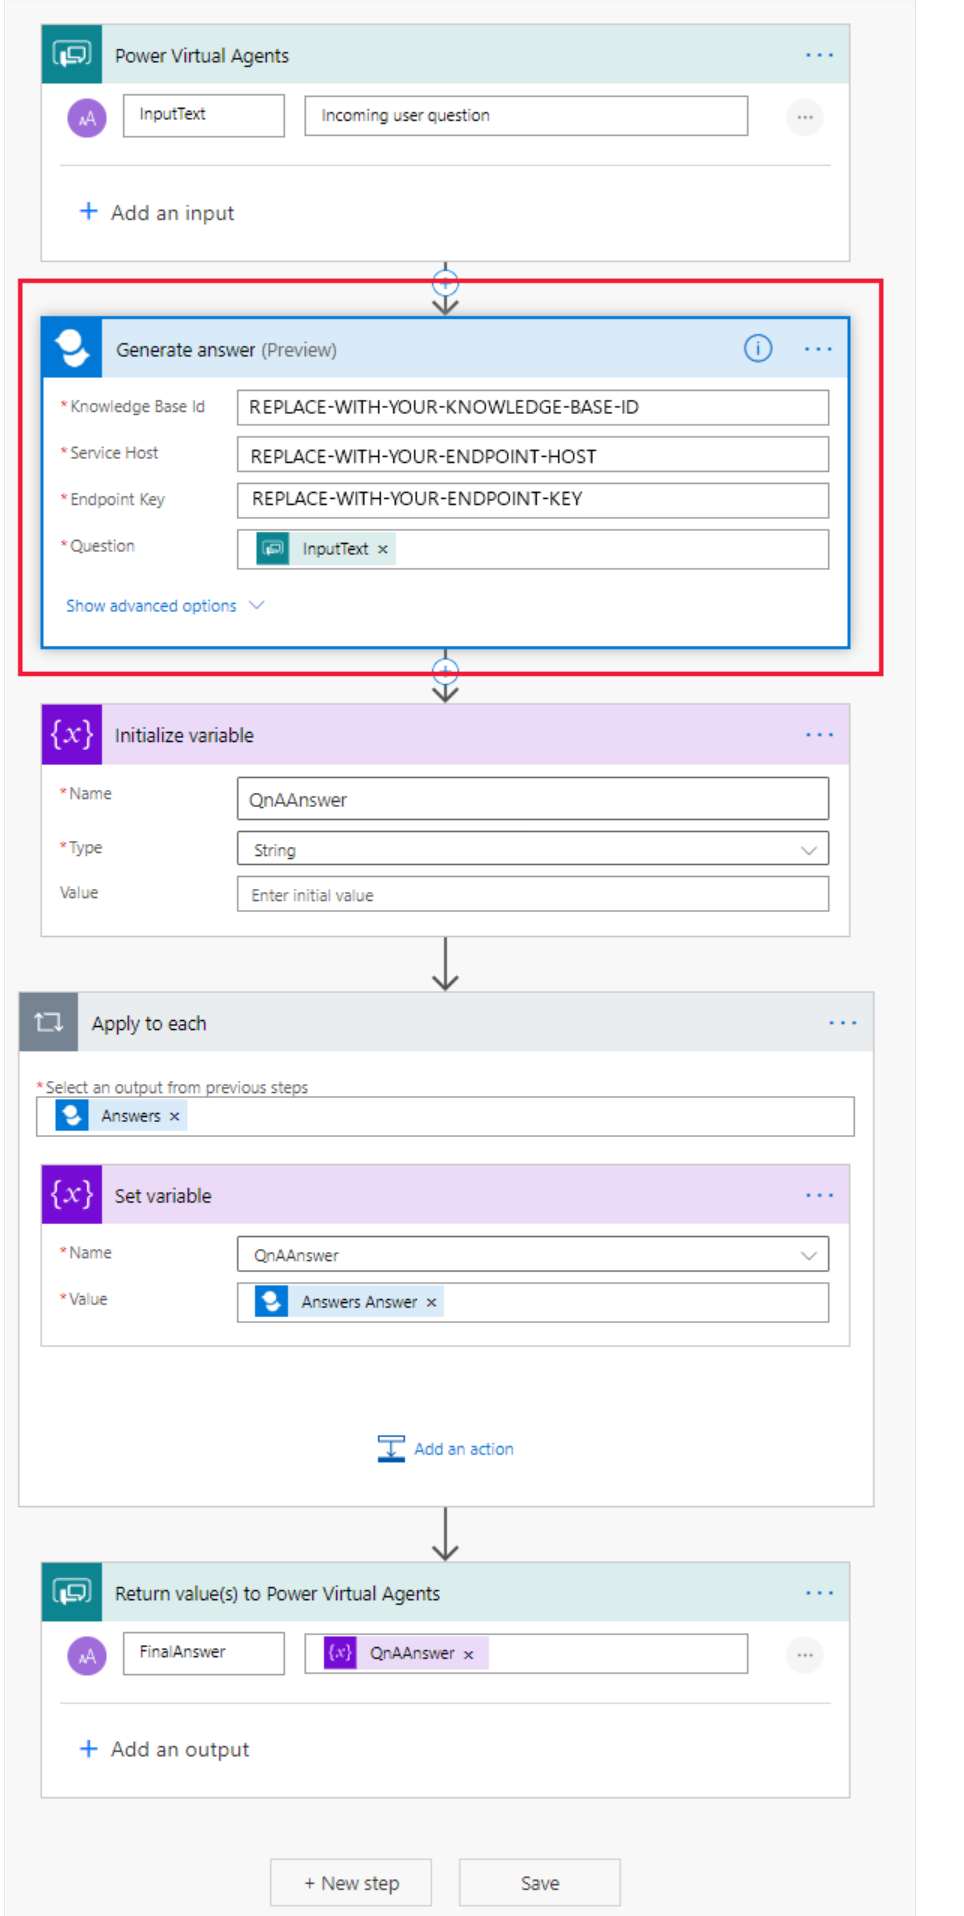The width and height of the screenshot is (964, 1916).
Task: Open the Power Virtual Agents step ellipsis menu
Action: point(819,55)
